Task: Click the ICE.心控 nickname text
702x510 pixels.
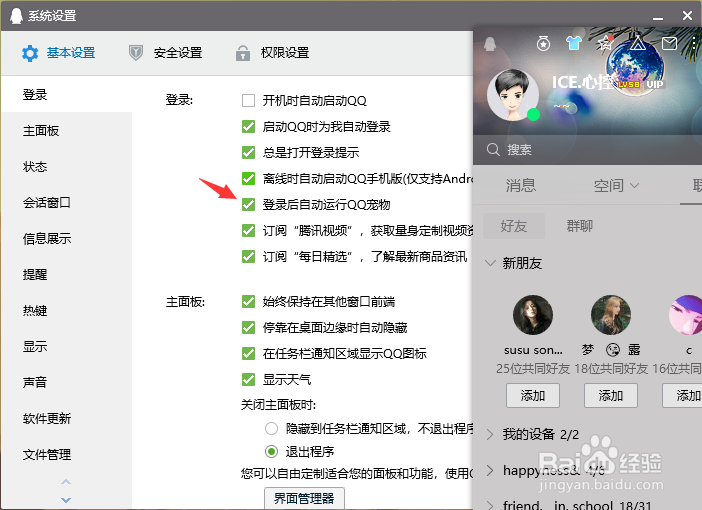Action: click(582, 82)
